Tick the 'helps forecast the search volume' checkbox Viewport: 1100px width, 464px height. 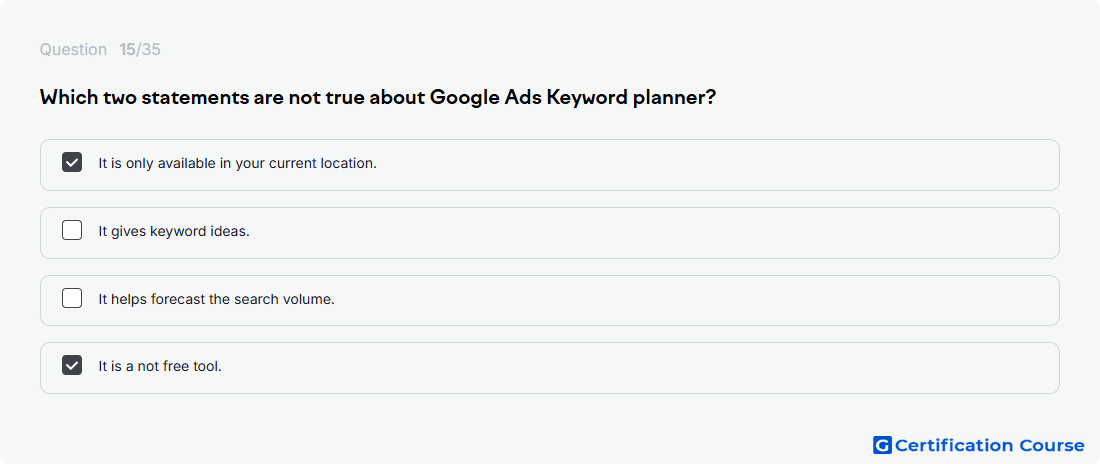pyautogui.click(x=72, y=298)
